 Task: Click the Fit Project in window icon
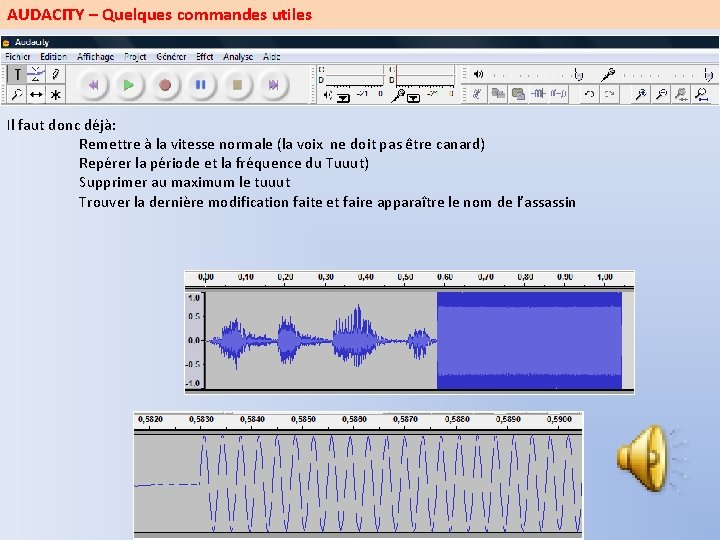tap(701, 94)
